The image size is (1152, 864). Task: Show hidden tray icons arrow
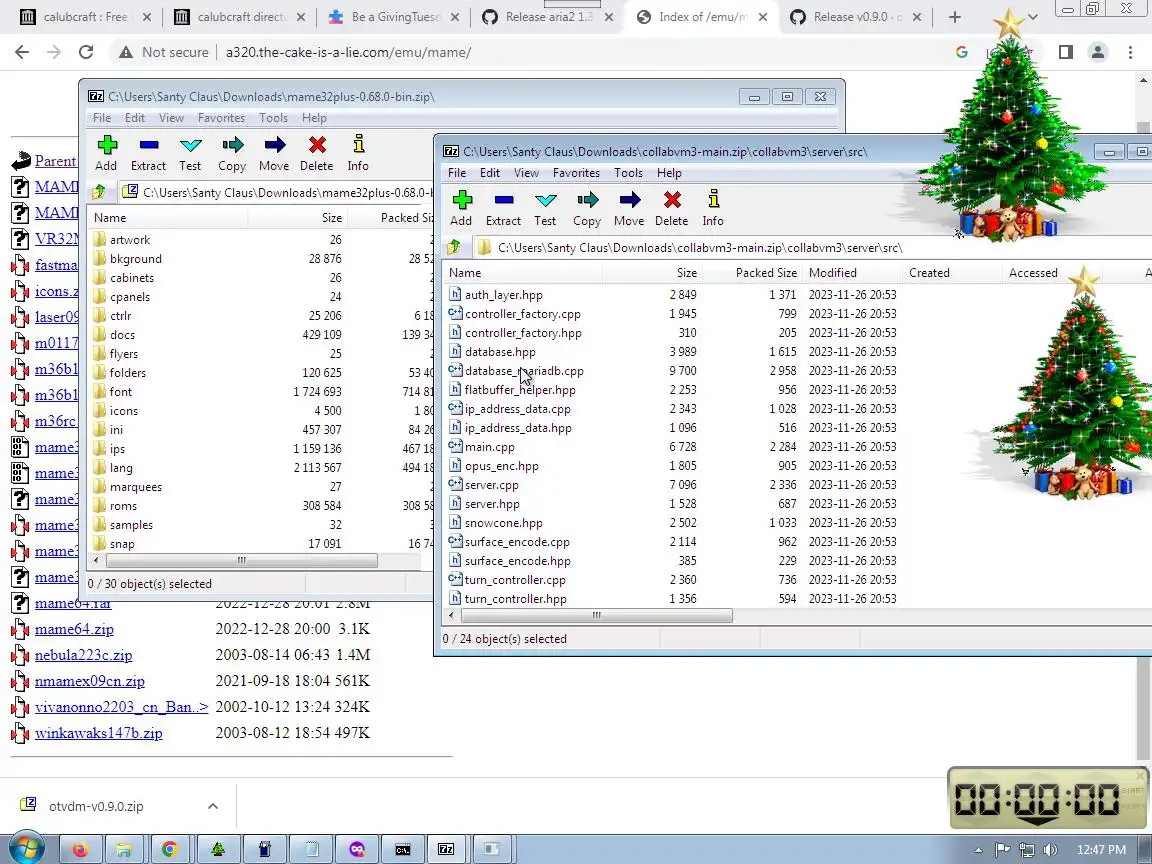(x=979, y=850)
